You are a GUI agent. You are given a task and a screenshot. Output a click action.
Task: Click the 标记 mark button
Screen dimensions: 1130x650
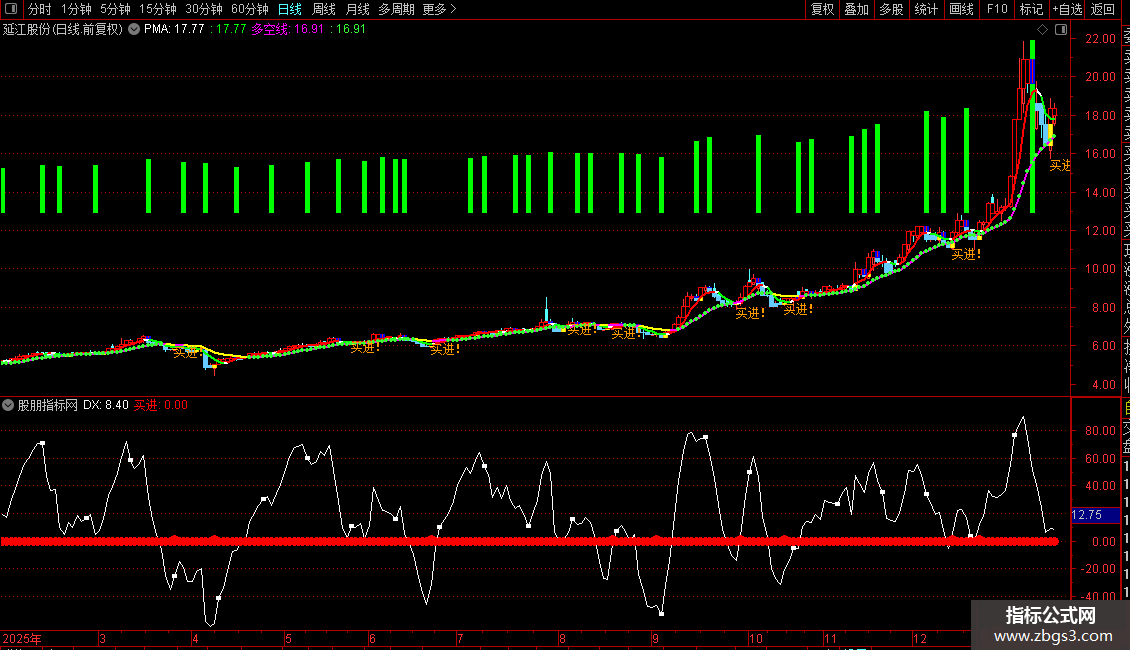pyautogui.click(x=1031, y=9)
